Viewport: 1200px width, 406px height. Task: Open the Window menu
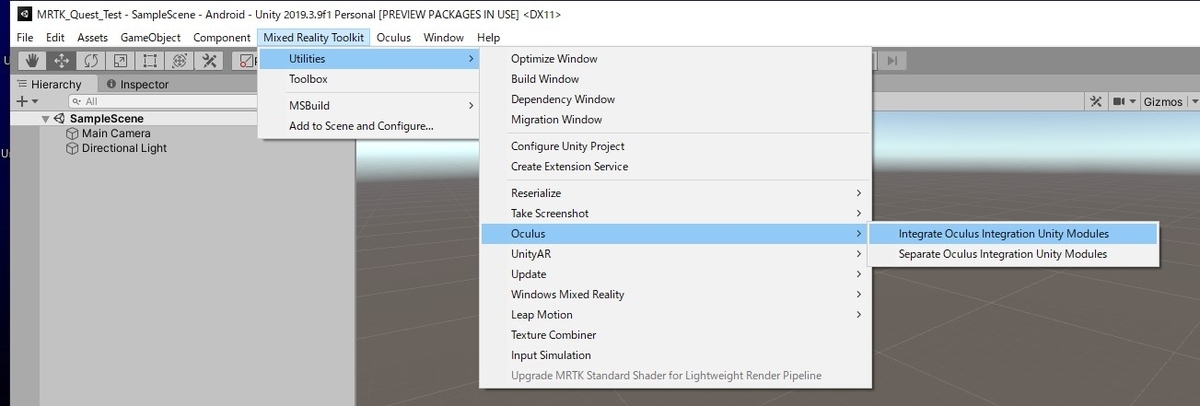coord(443,37)
